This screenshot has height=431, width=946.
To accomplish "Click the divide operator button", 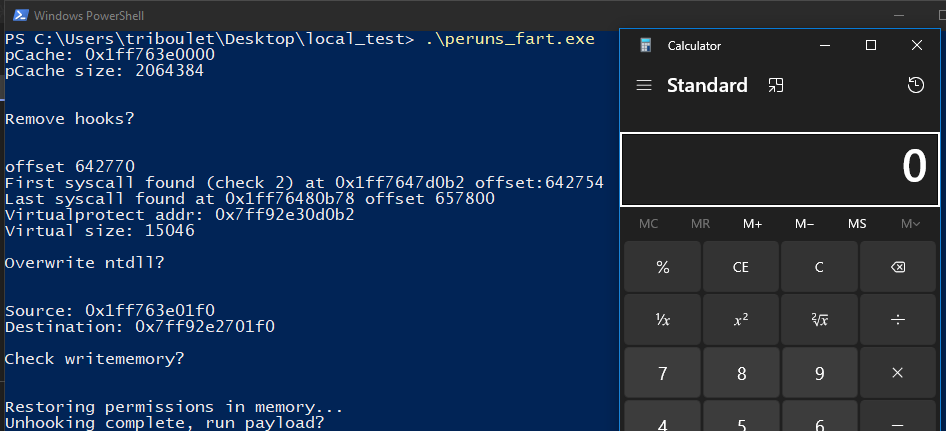I will pos(897,320).
